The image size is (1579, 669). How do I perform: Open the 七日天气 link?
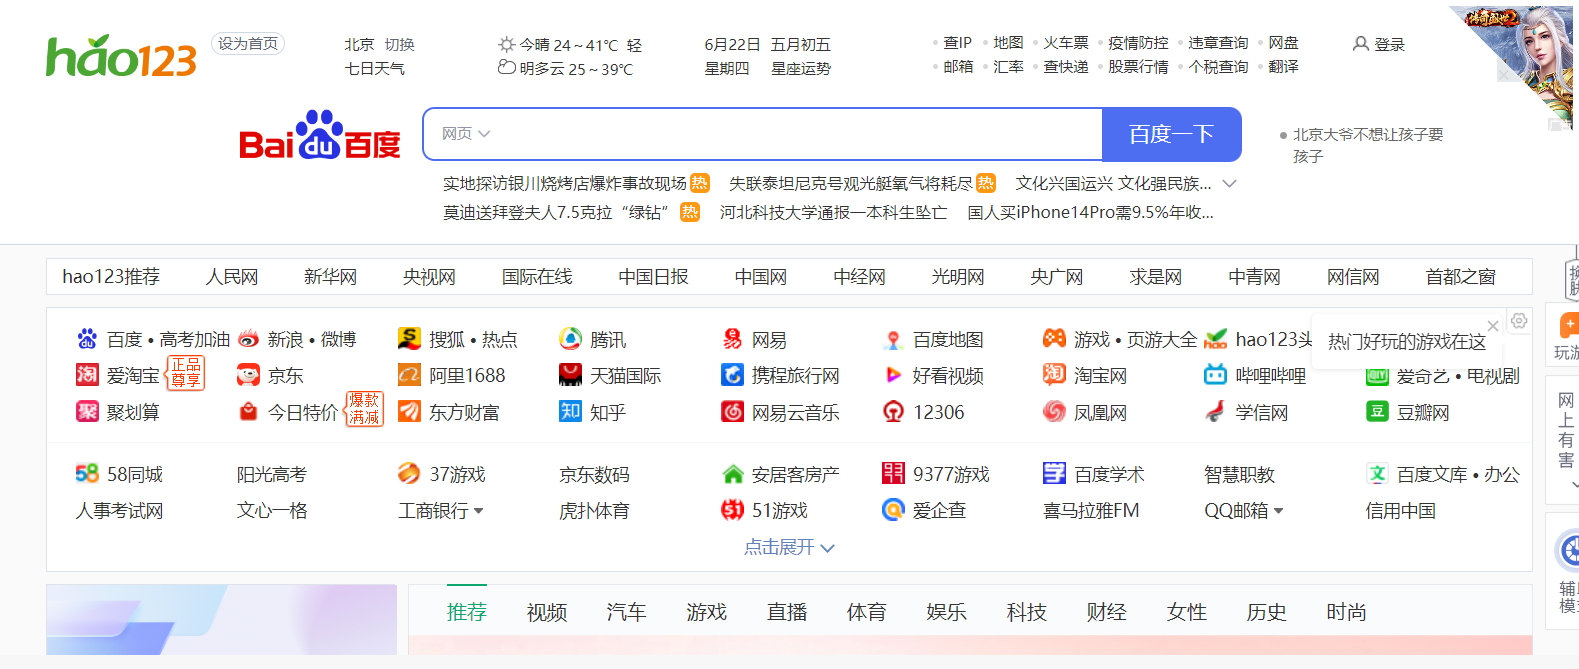point(375,69)
